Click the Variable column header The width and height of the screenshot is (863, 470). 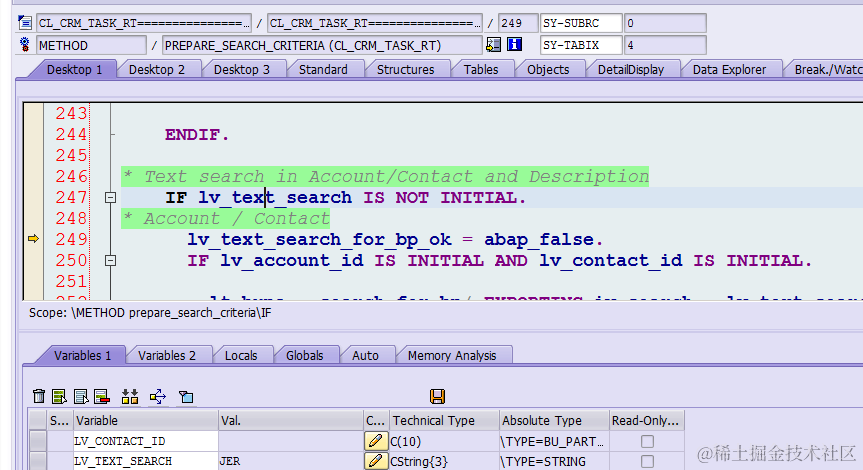click(x=146, y=420)
